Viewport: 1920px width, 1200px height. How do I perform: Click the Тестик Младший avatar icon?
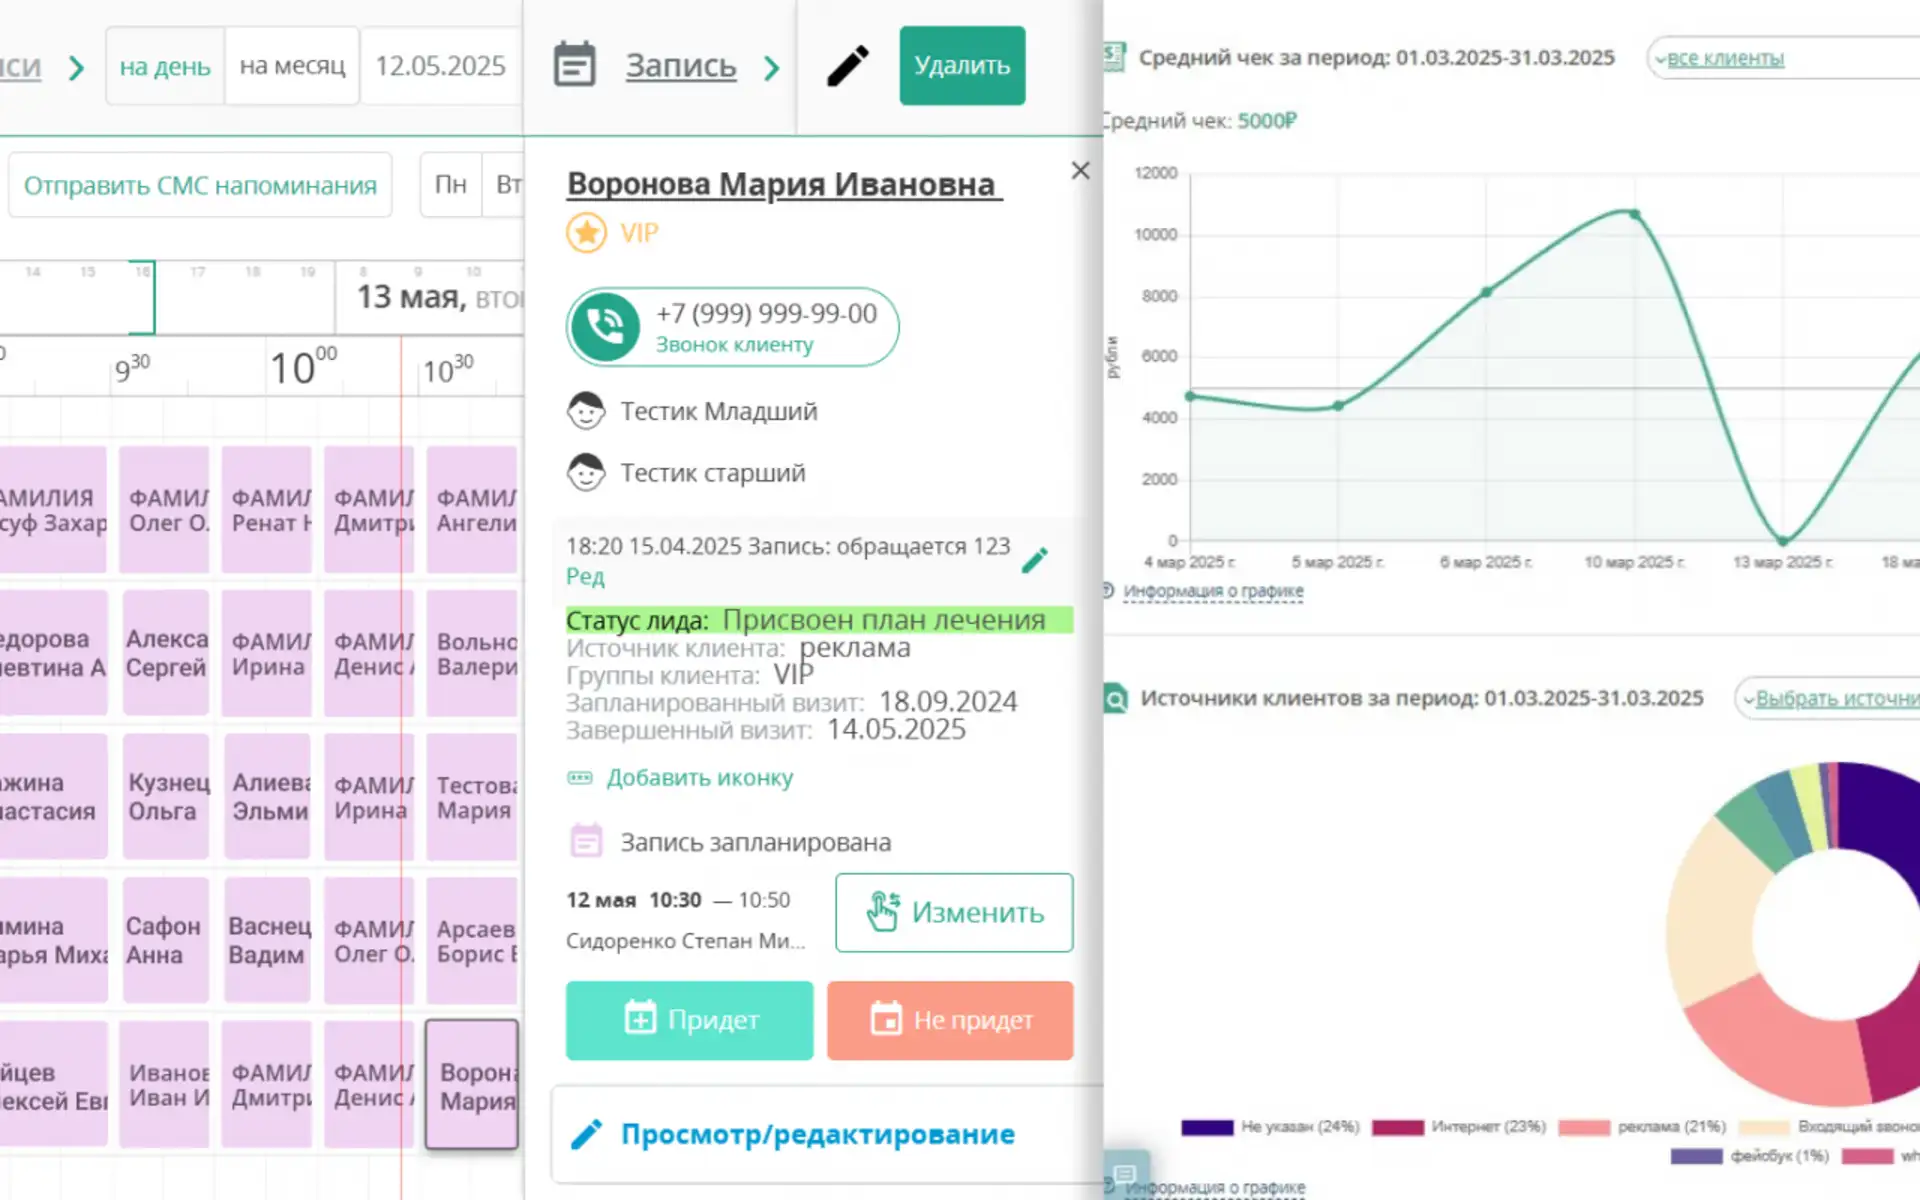click(x=586, y=411)
